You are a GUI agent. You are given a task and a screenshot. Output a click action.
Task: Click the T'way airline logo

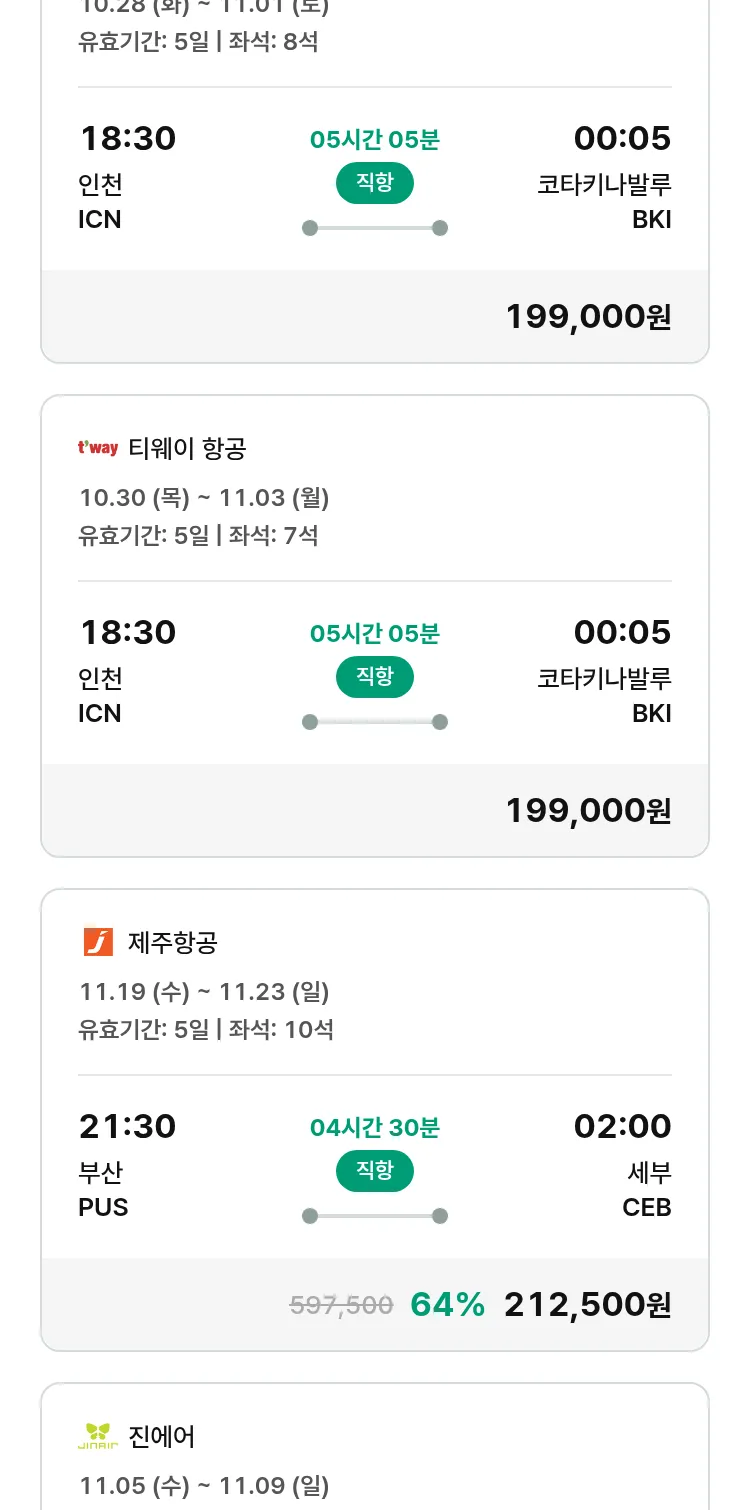[x=98, y=448]
